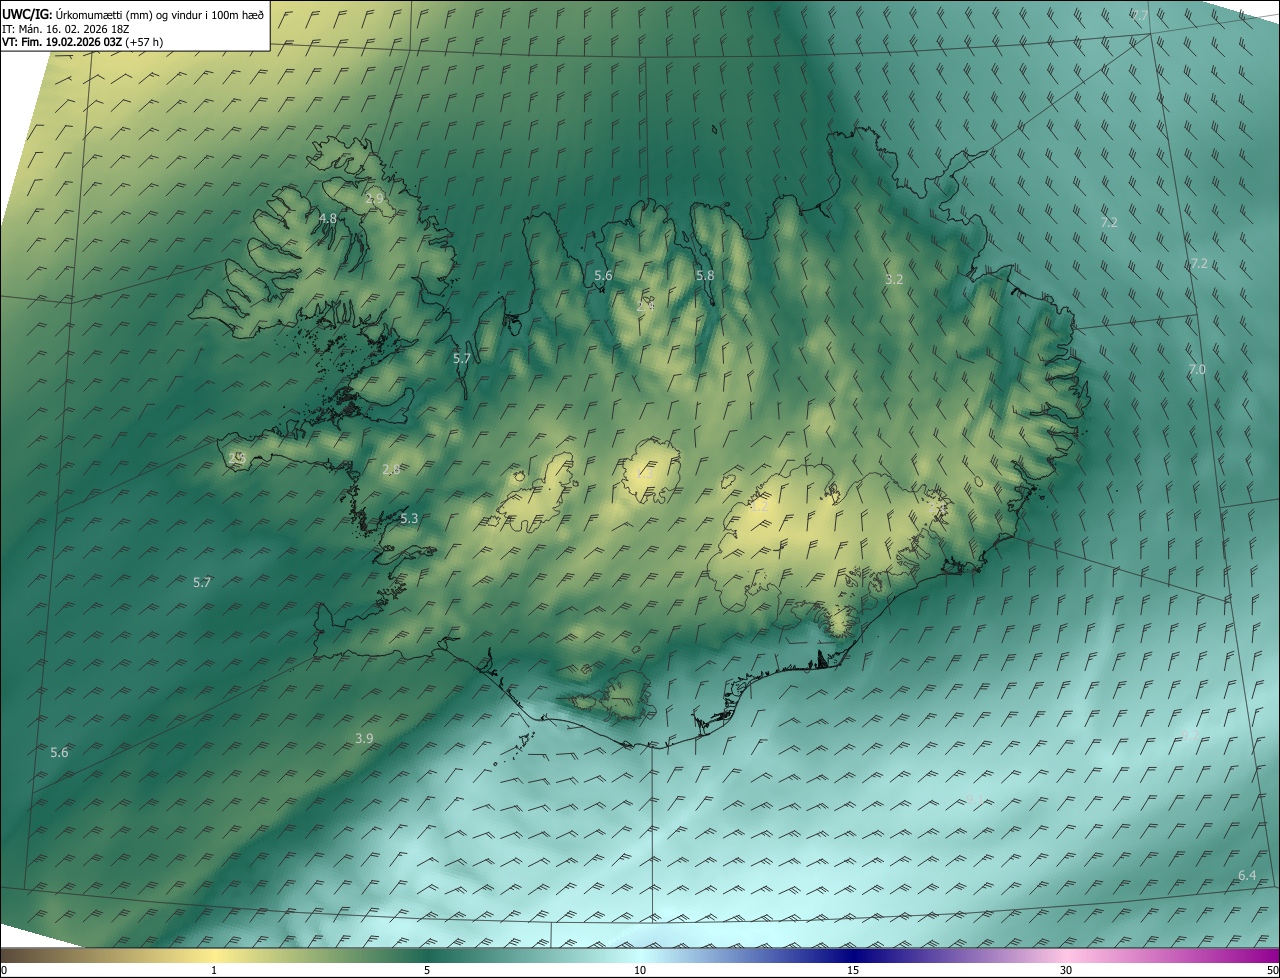Click the 5.3 value label on the map
This screenshot has width=1280, height=978.
[409, 519]
